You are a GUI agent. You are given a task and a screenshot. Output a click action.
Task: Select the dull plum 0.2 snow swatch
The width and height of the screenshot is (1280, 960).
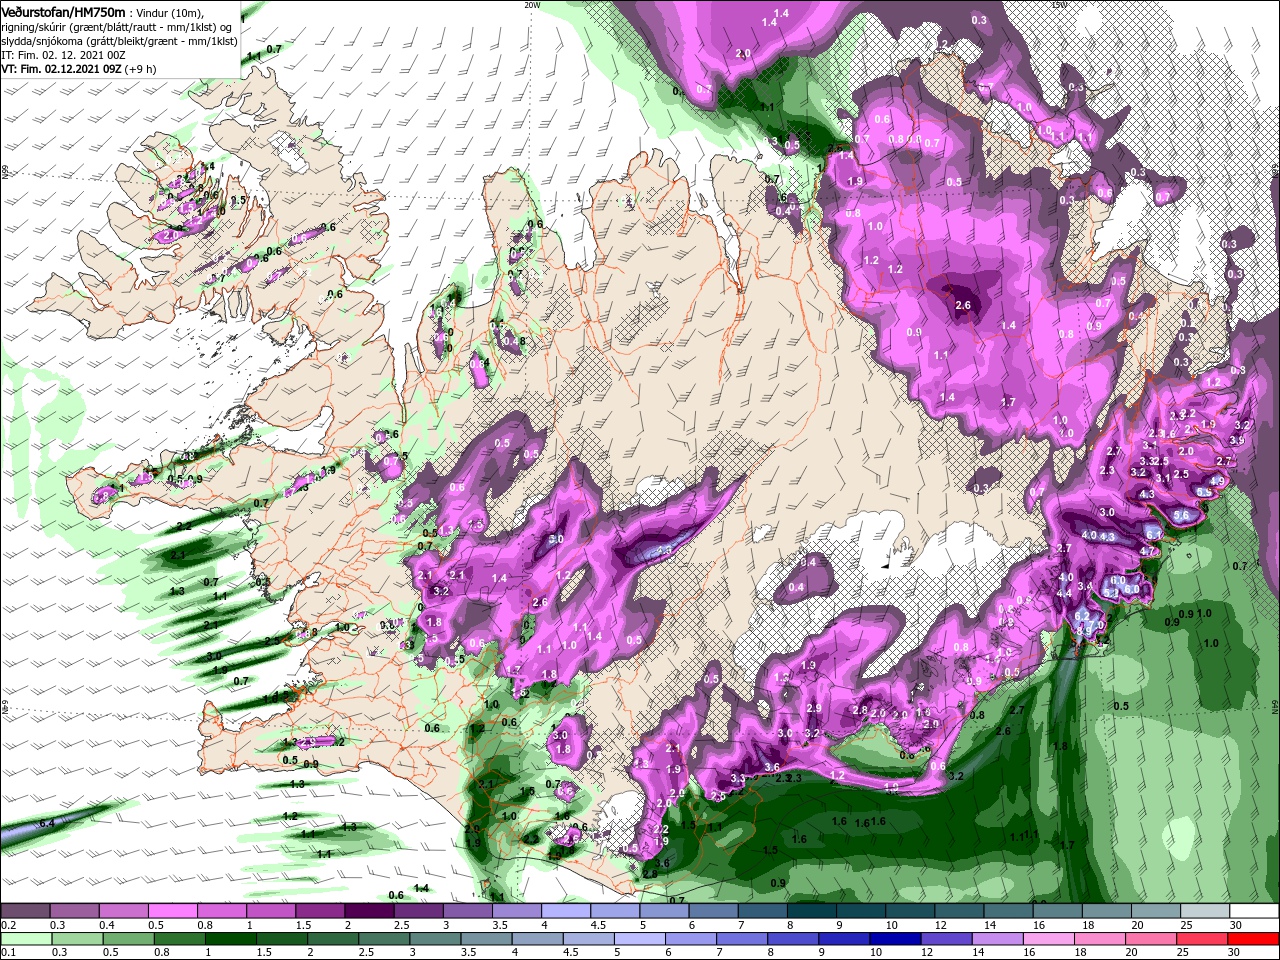click(x=25, y=911)
